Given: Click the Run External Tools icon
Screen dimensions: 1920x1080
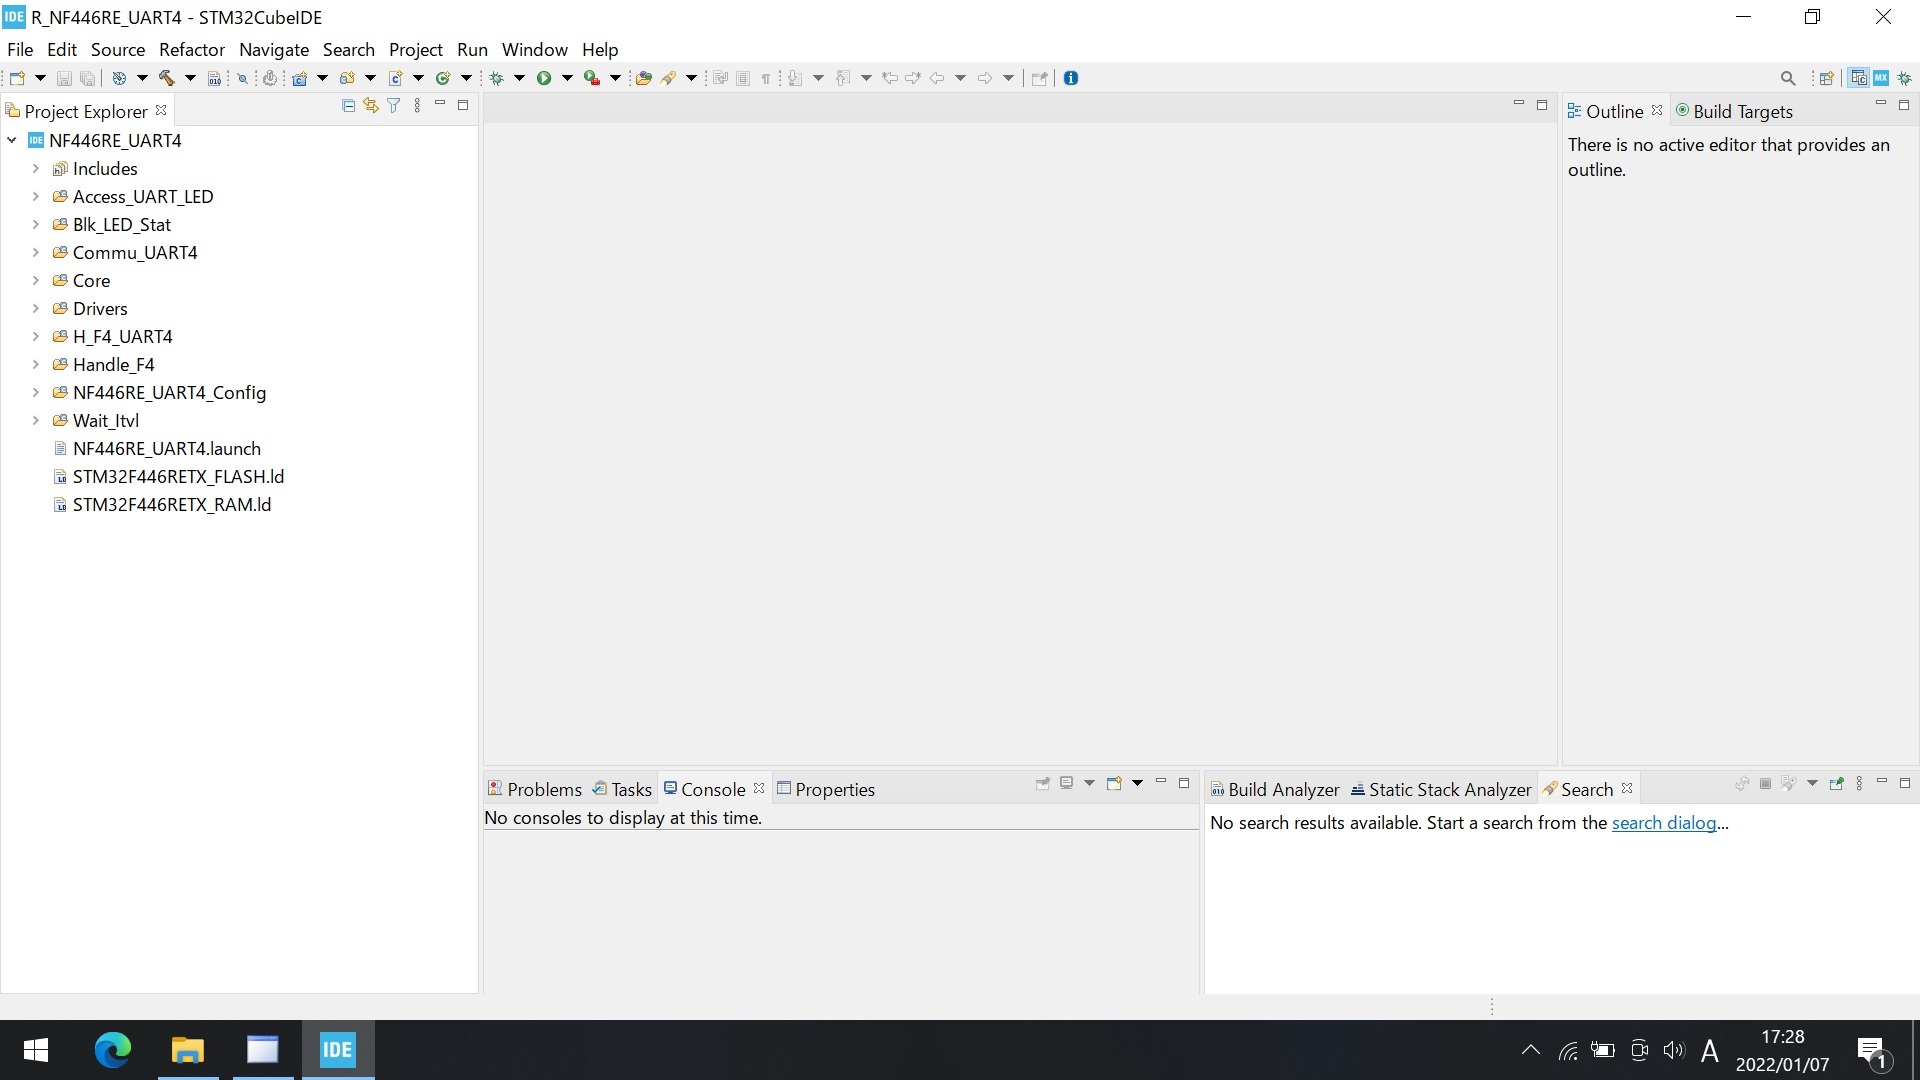Looking at the screenshot, I should pos(592,78).
